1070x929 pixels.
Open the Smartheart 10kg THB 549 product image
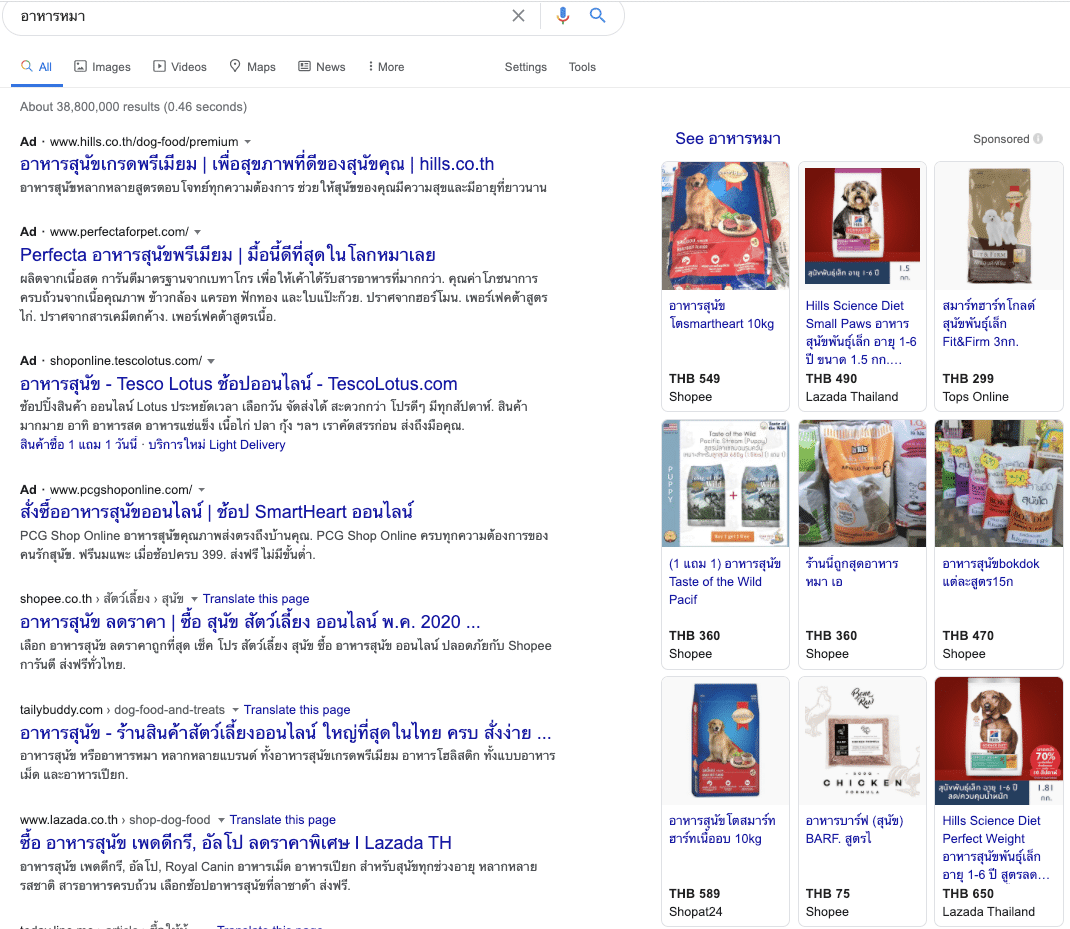click(x=725, y=226)
